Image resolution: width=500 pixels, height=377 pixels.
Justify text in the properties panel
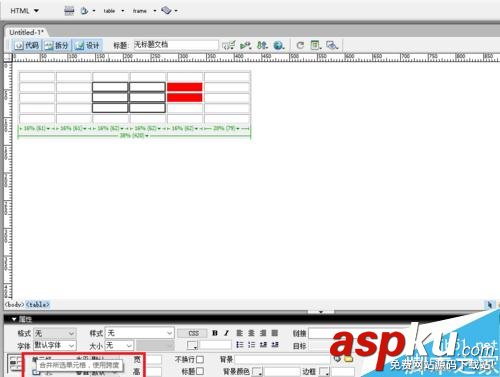275,333
